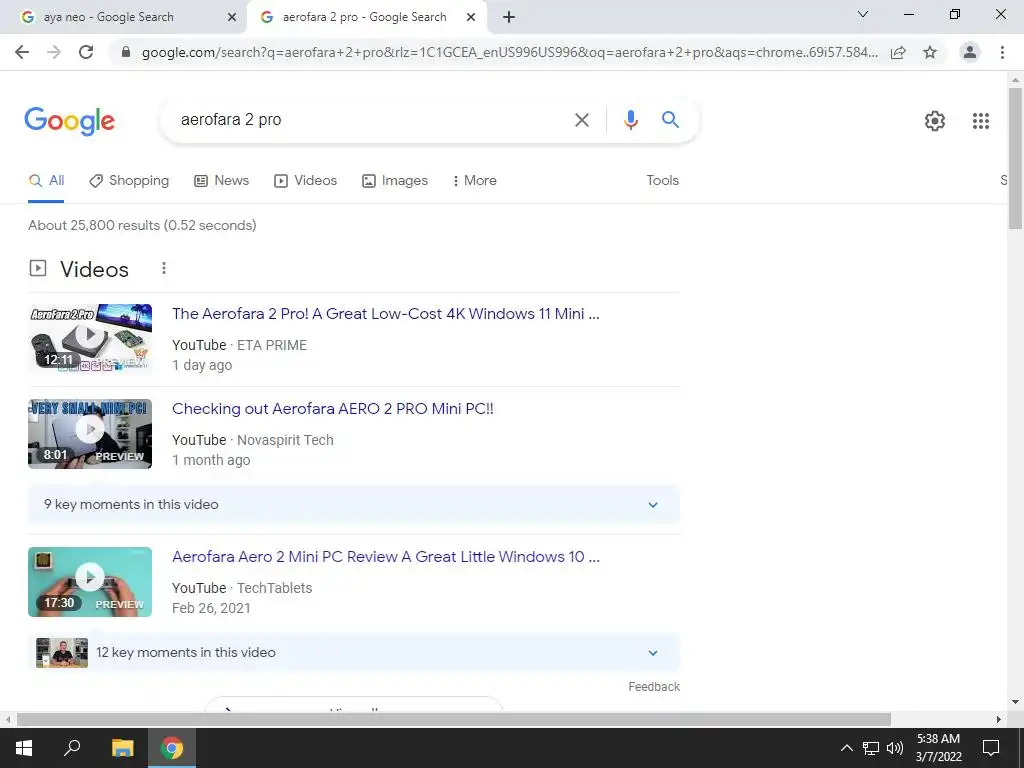Open the Google apps grid
The image size is (1024, 768).
click(980, 121)
